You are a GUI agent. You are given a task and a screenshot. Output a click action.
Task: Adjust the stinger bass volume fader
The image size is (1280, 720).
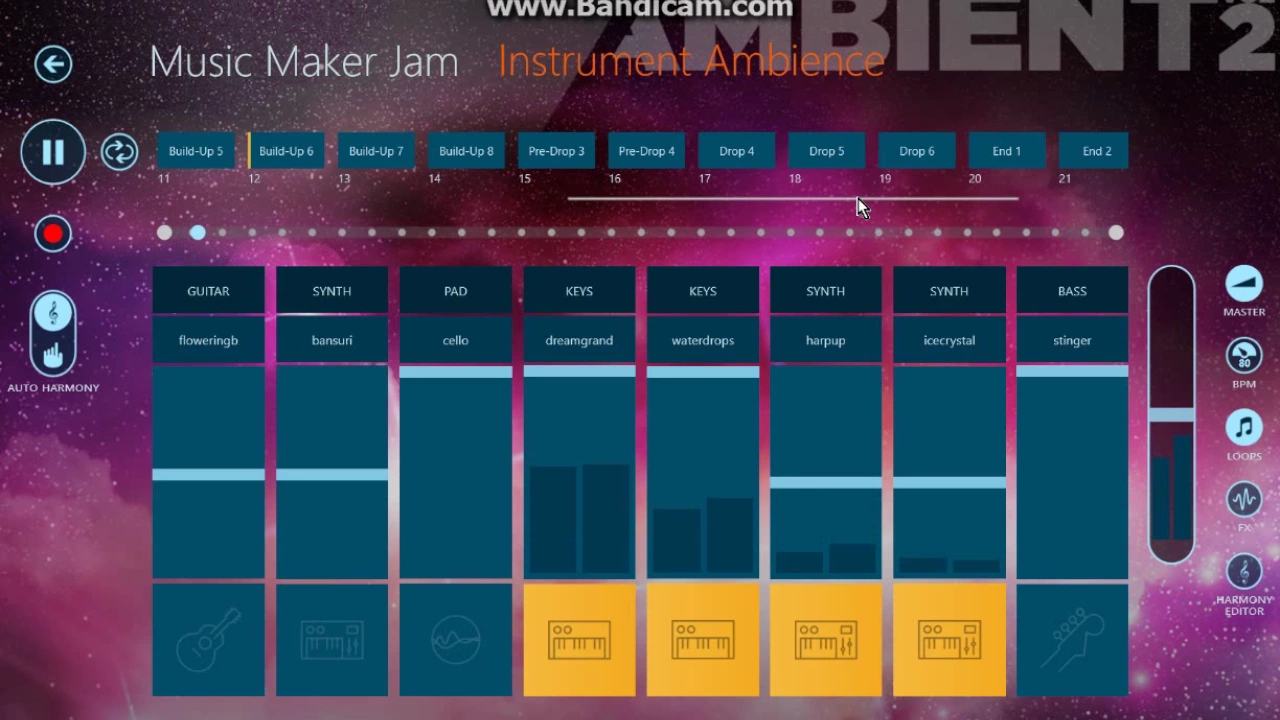tap(1072, 371)
